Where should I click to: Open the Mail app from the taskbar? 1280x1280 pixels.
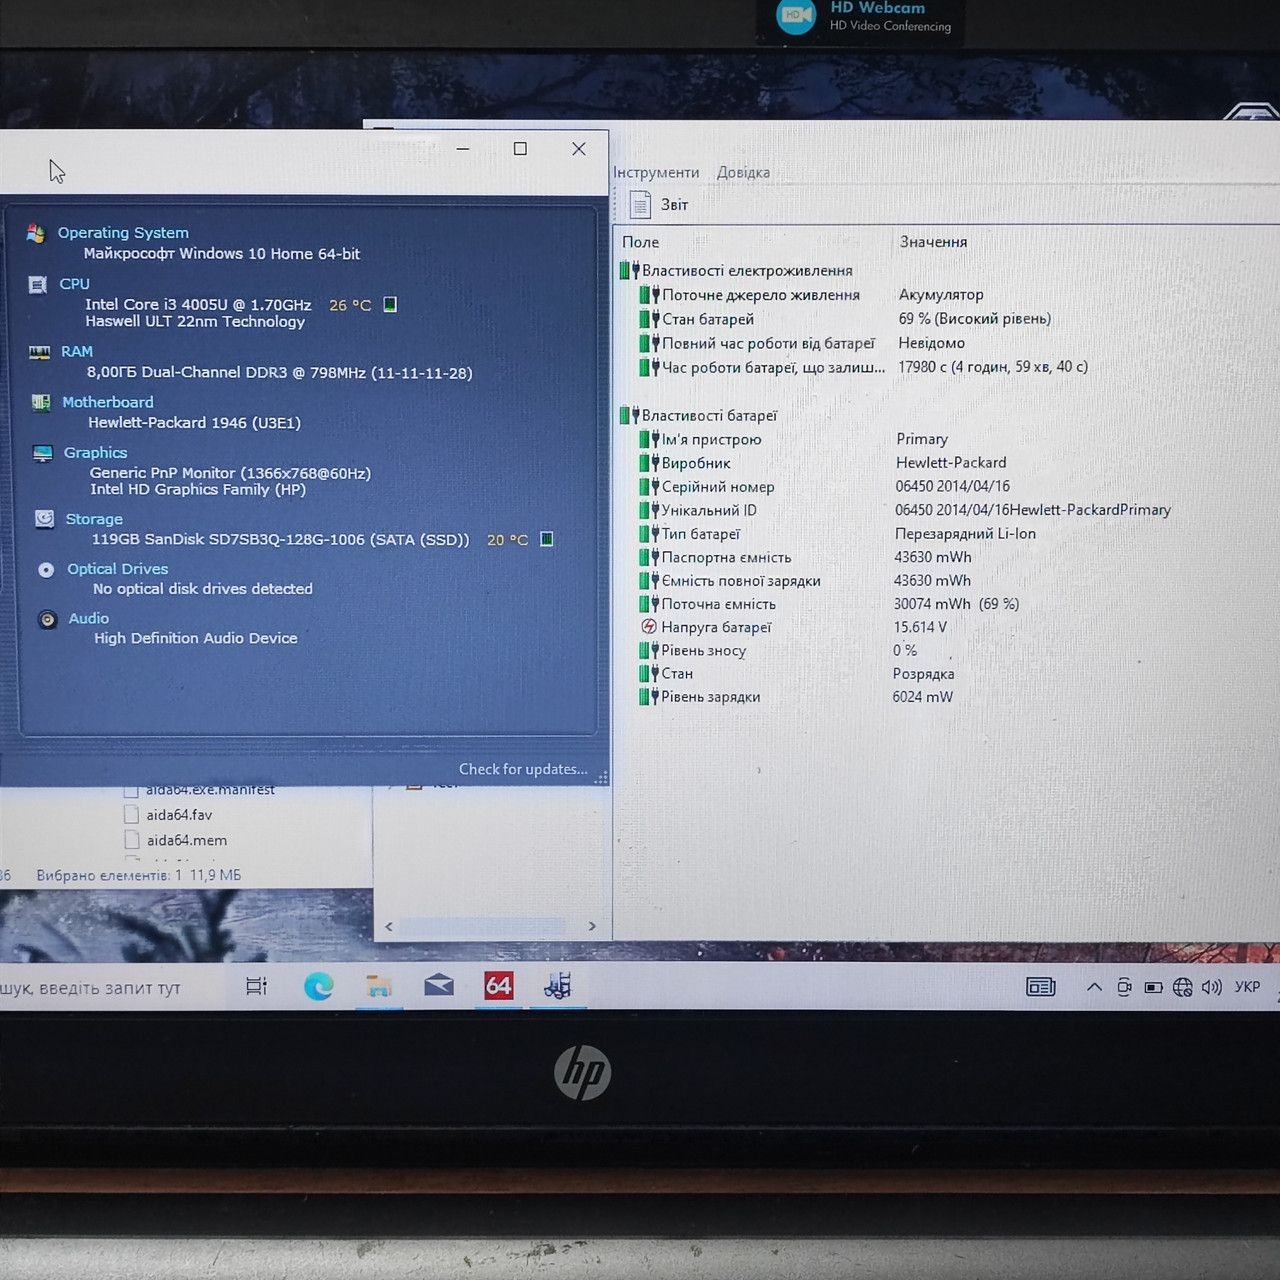tap(438, 987)
